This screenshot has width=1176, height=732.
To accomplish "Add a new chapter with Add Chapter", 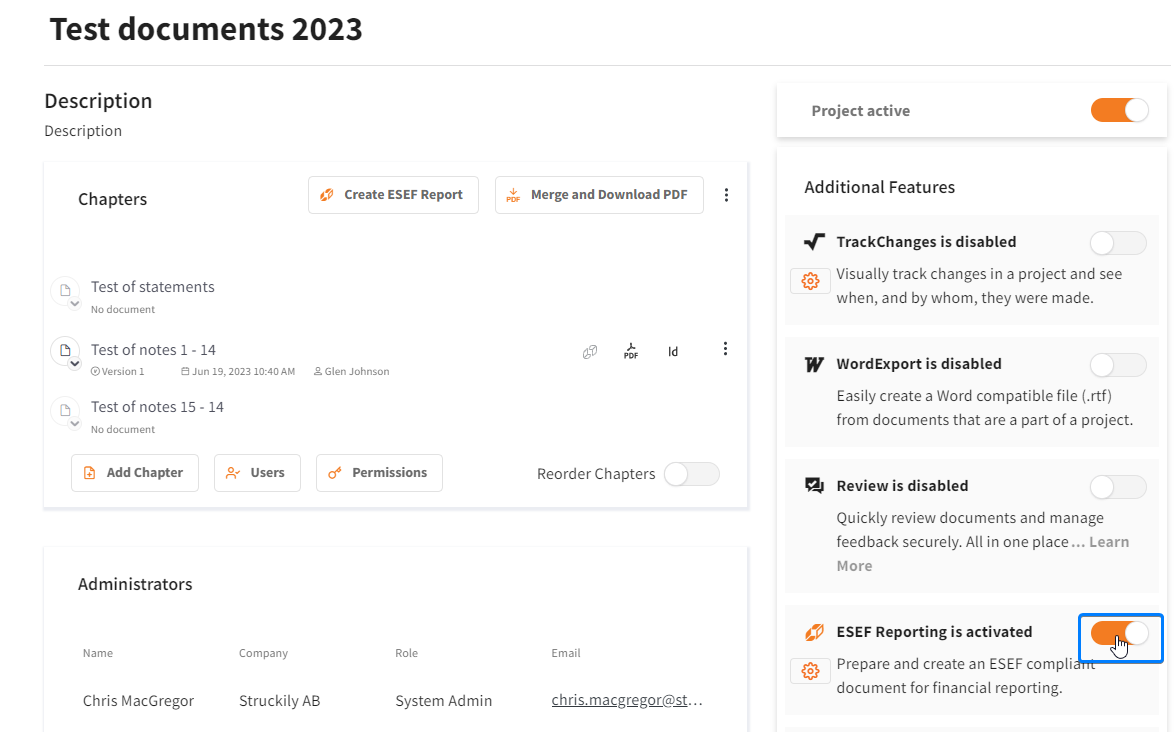I will pos(135,472).
